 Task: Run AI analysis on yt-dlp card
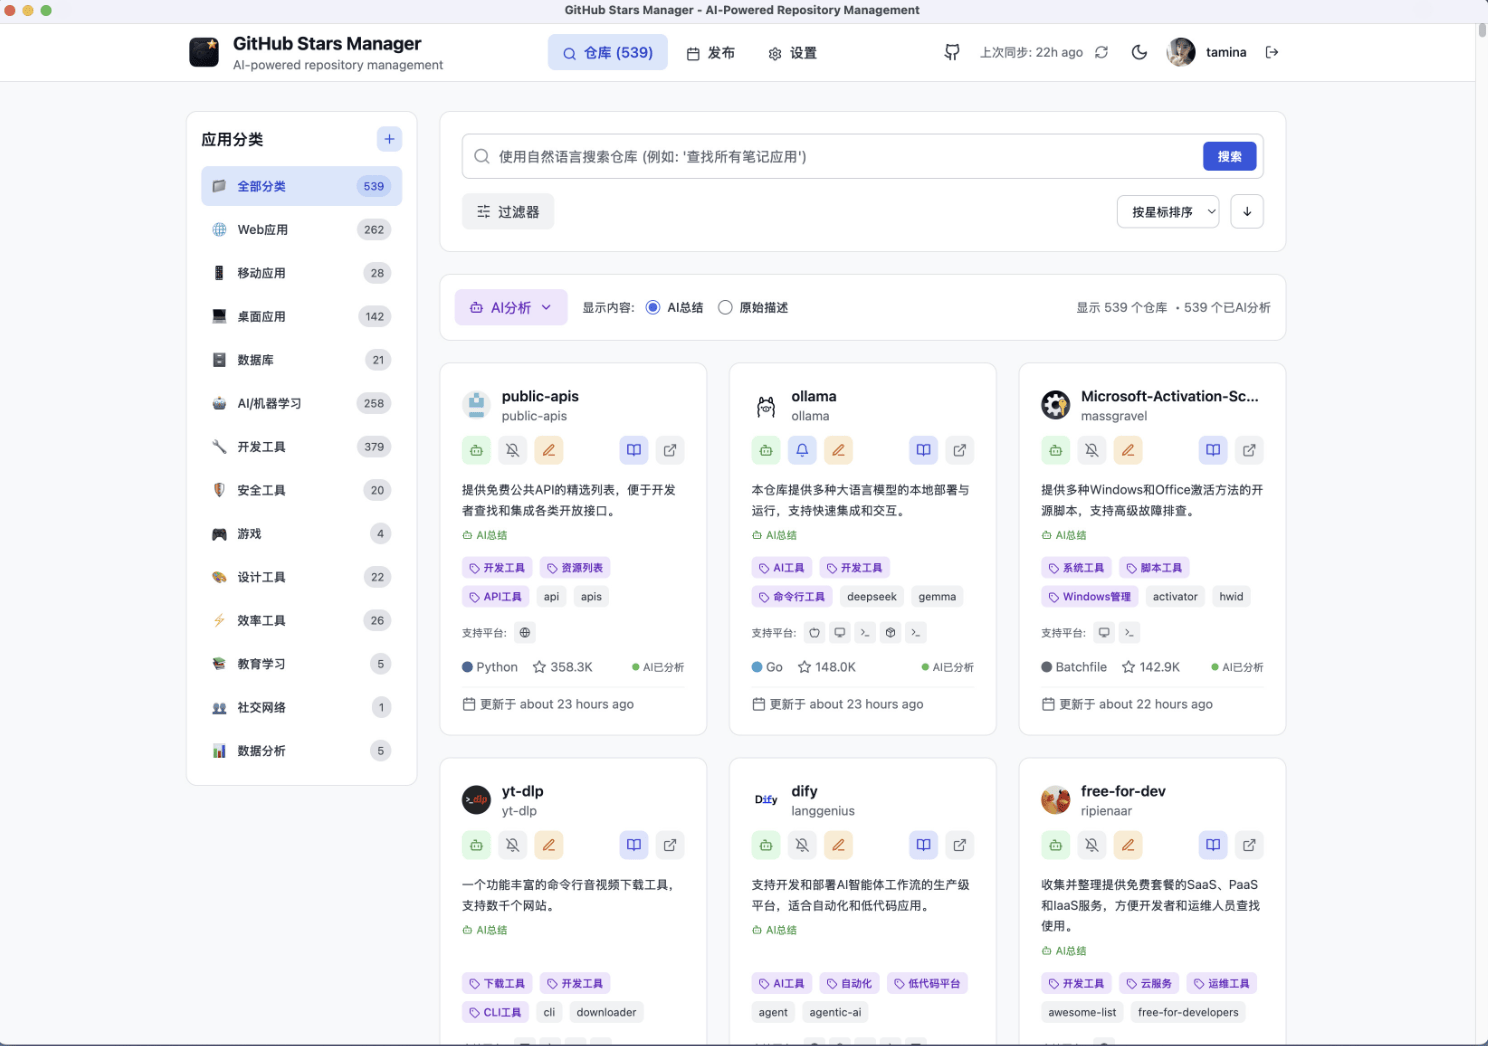[x=476, y=845]
